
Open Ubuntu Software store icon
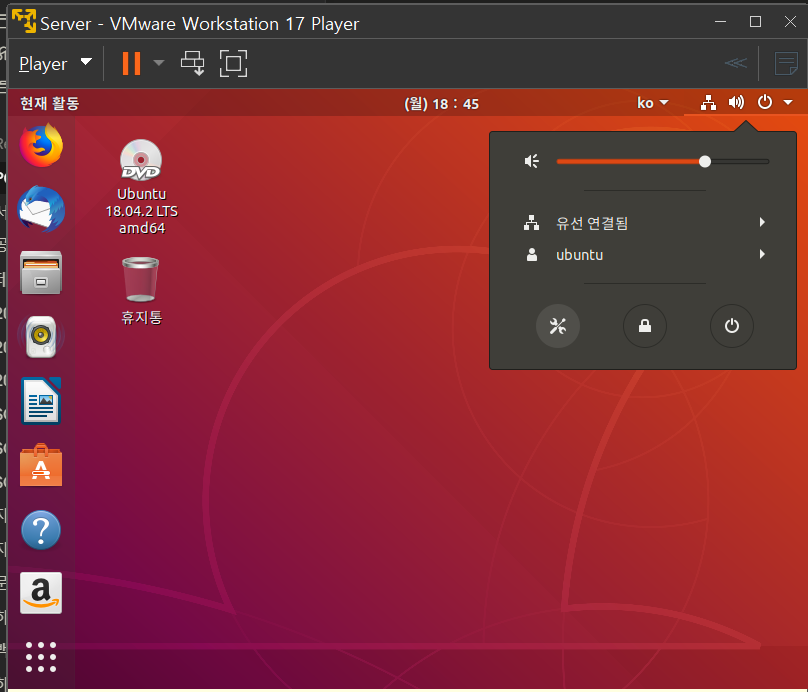coord(41,465)
